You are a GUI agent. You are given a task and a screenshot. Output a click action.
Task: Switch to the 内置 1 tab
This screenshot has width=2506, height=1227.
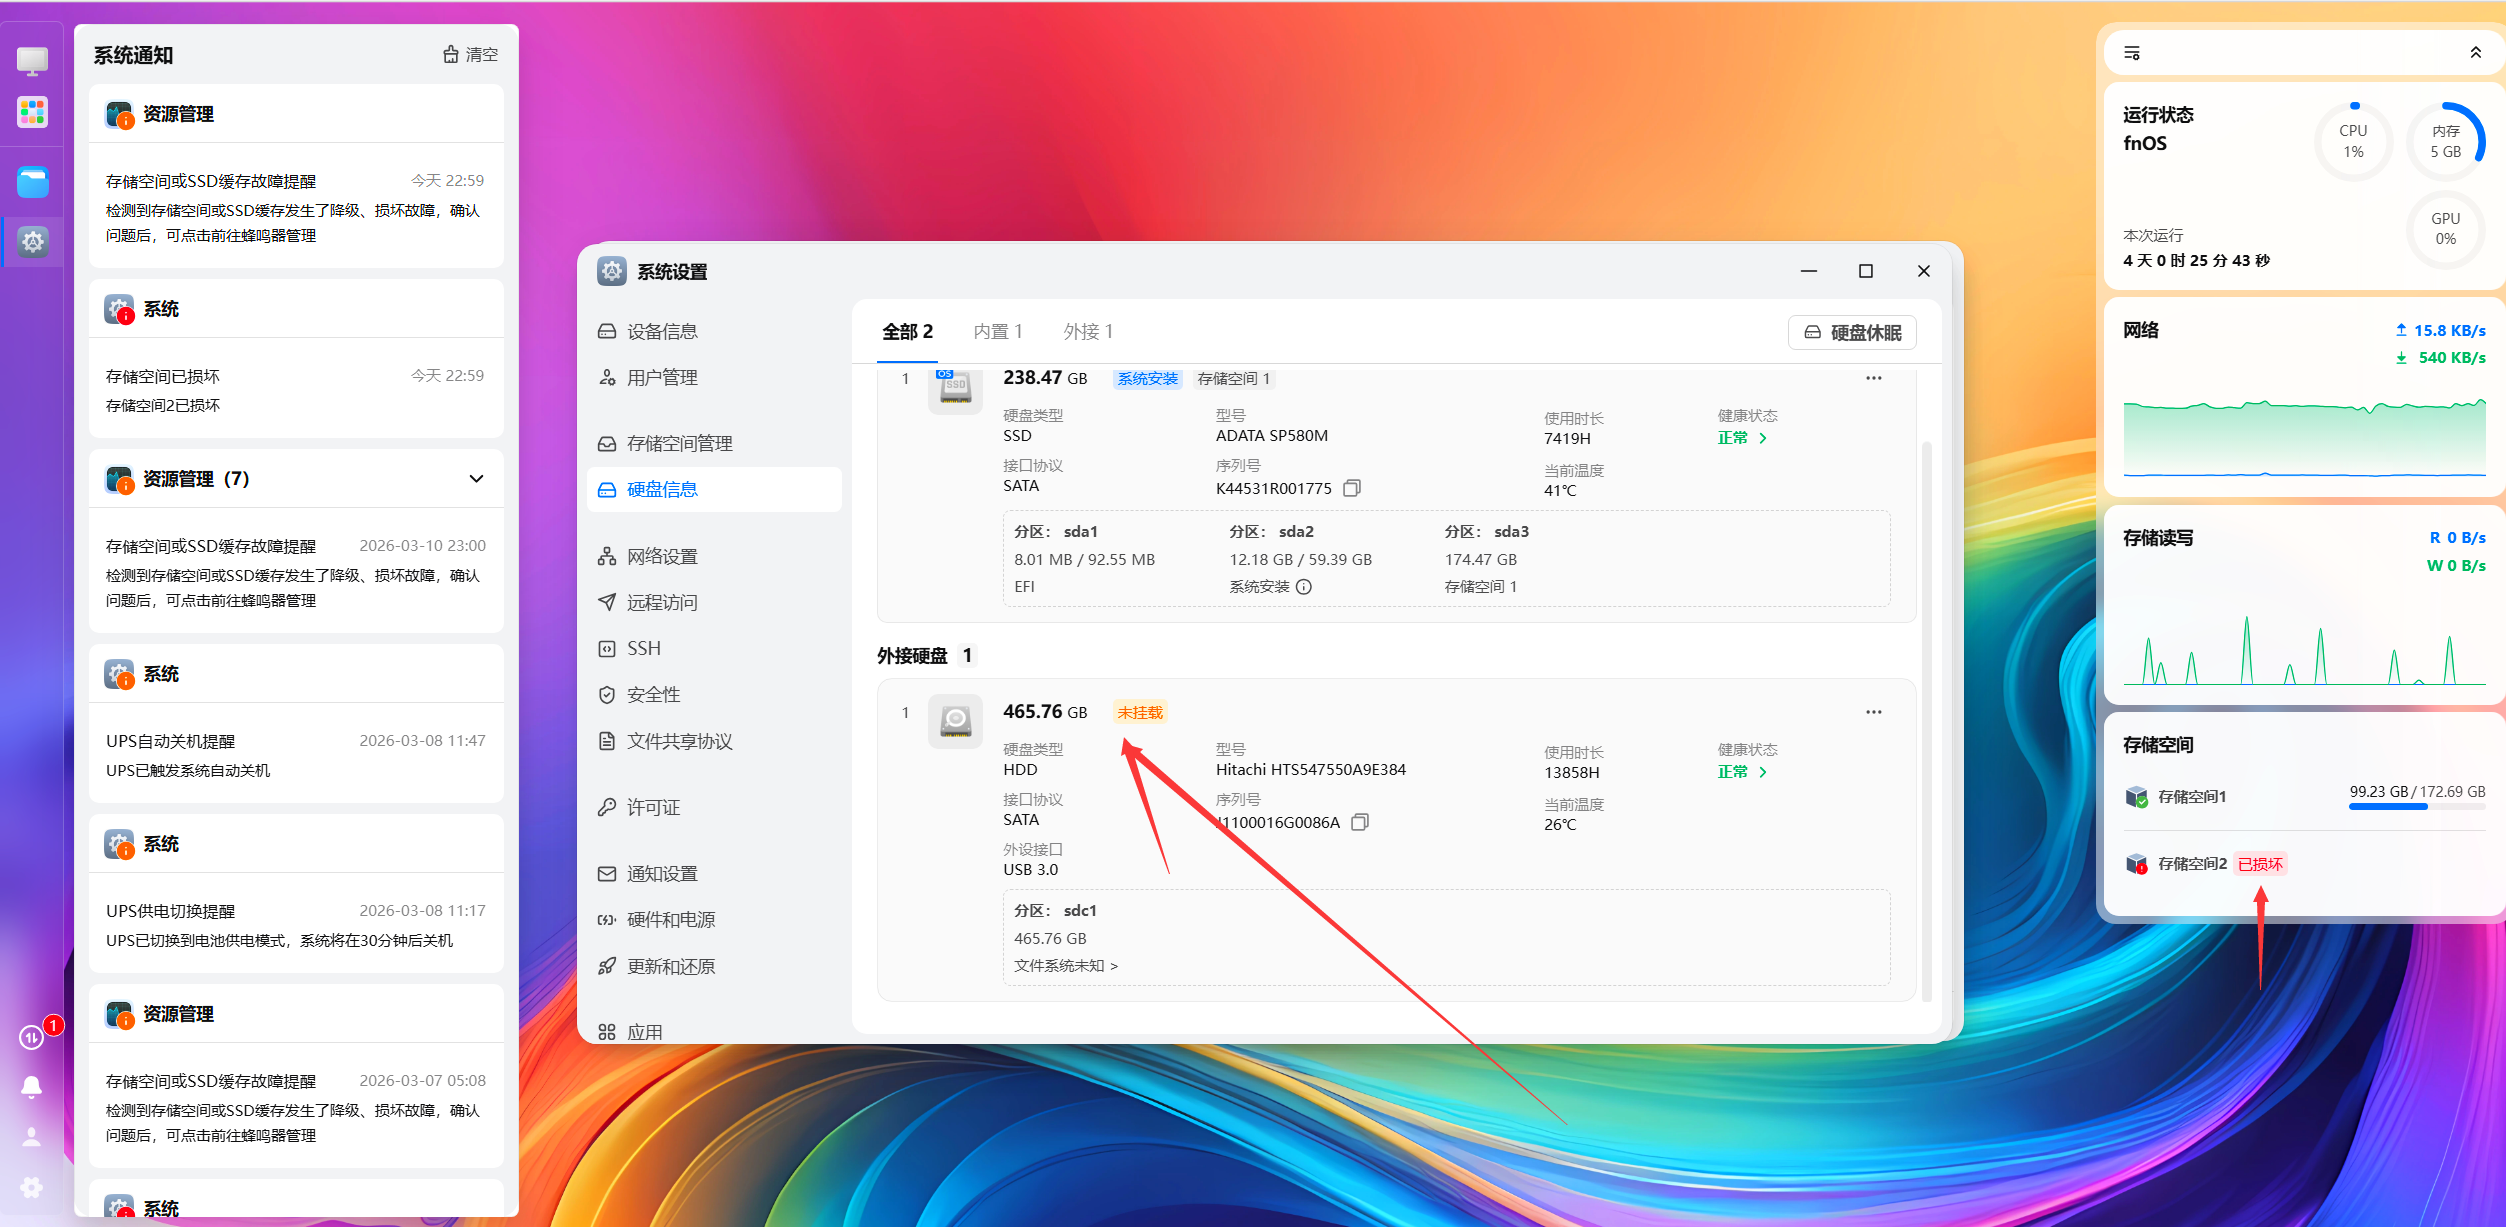(997, 332)
